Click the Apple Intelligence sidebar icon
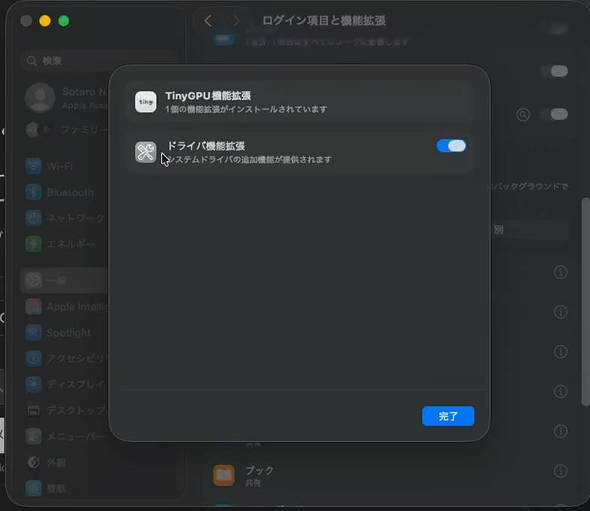The height and width of the screenshot is (511, 590). 33,307
